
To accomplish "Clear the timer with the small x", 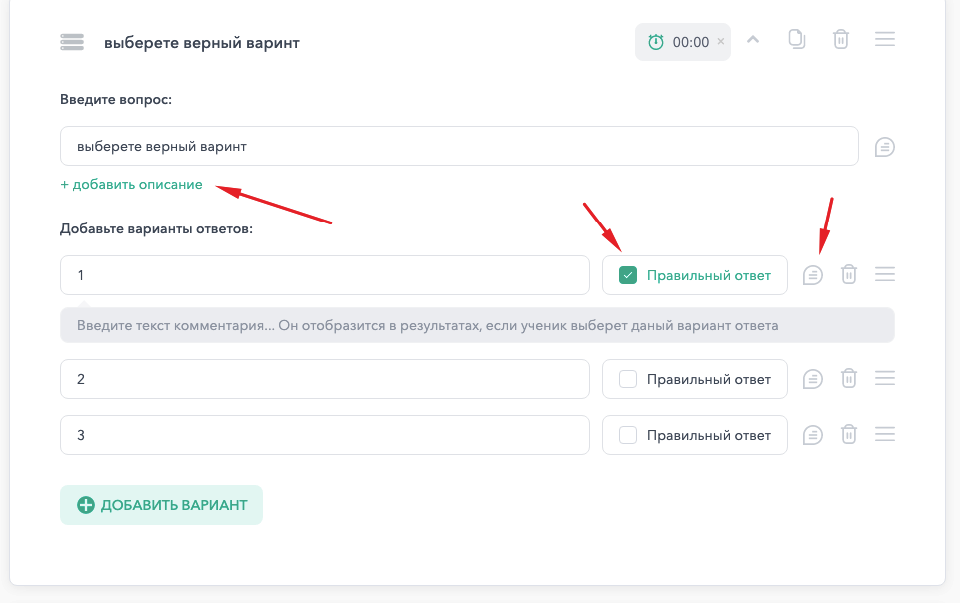I will click(x=721, y=42).
